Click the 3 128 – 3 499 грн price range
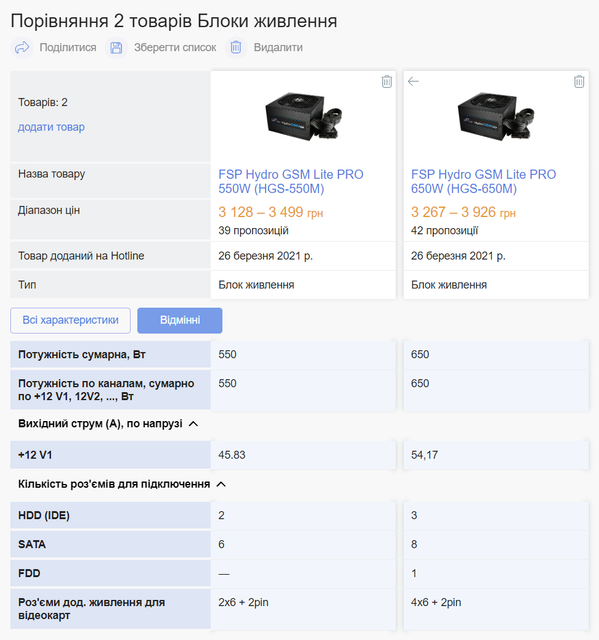This screenshot has width=599, height=640. click(271, 212)
